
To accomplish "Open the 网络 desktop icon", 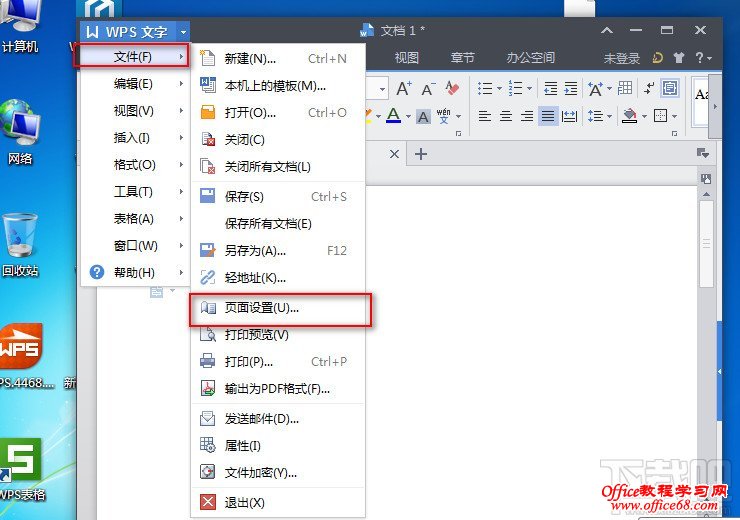I will pos(20,132).
